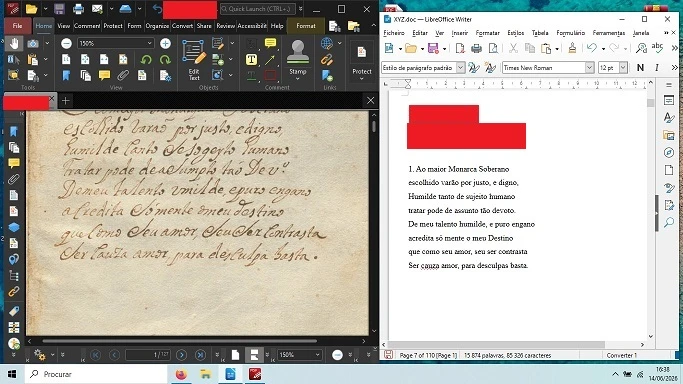The height and width of the screenshot is (384, 683).
Task: Go to next page in PDF
Action: click(182, 355)
